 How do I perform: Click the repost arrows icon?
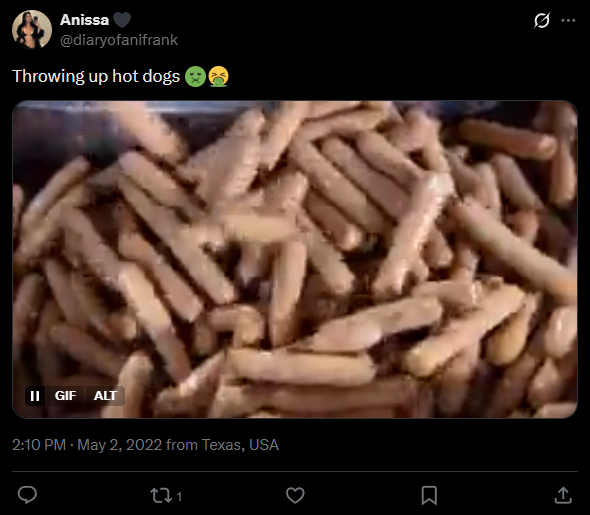[161, 495]
